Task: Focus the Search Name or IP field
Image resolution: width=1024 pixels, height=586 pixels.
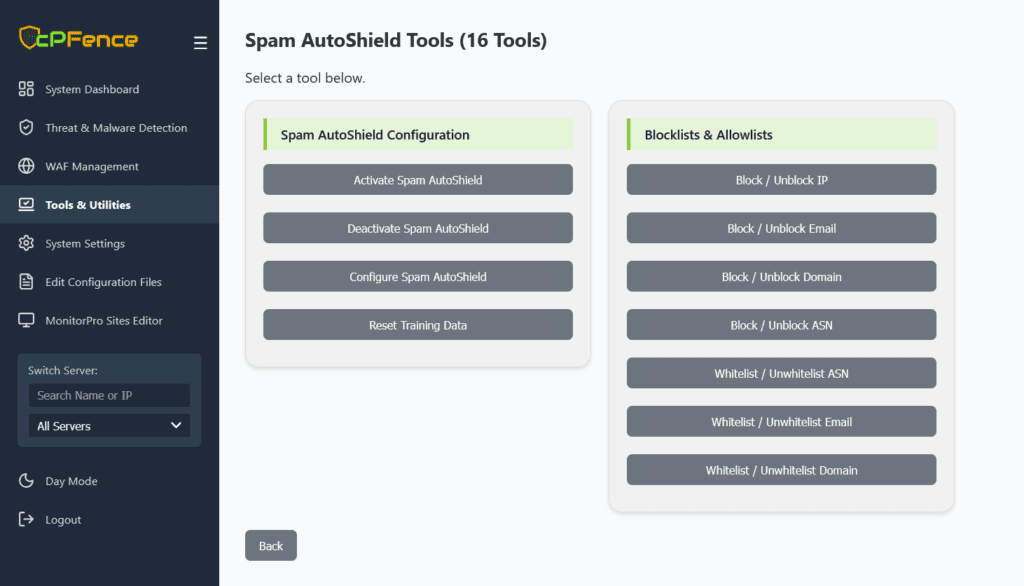Action: tap(109, 395)
